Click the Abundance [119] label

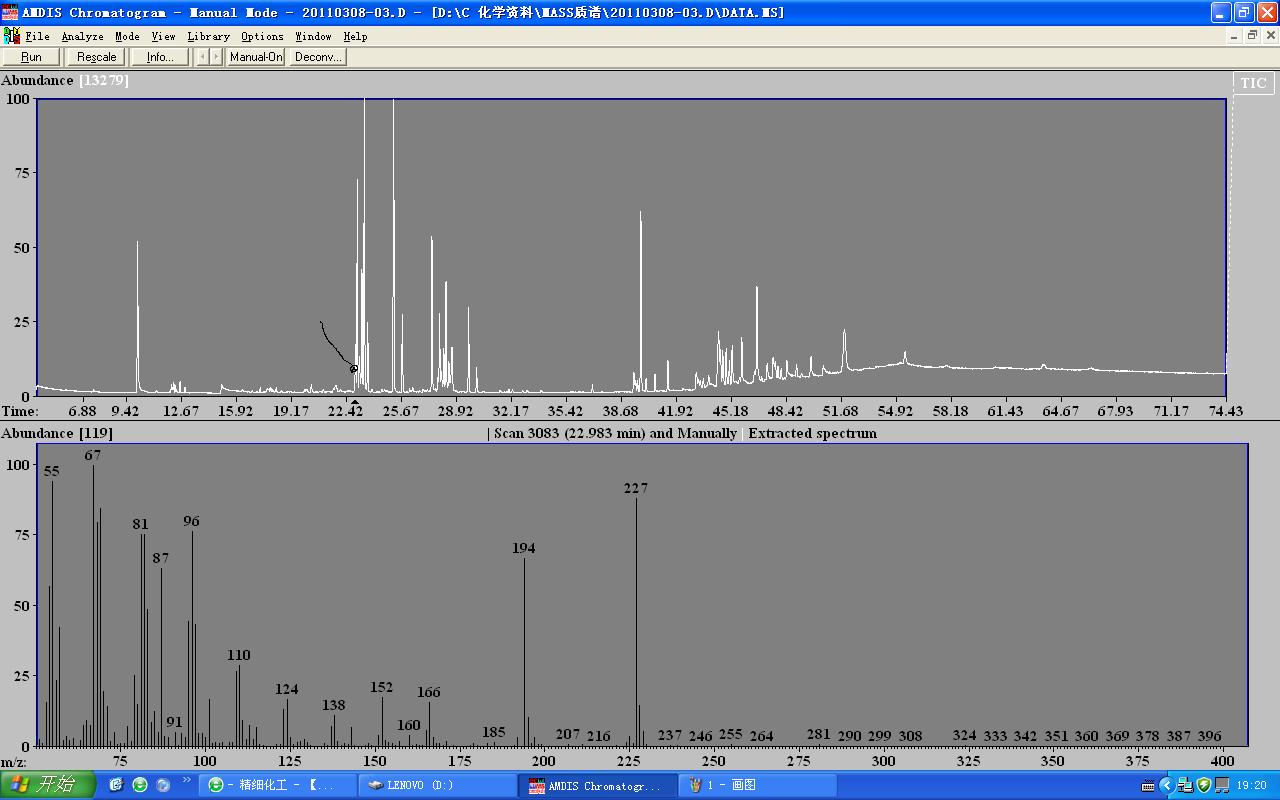click(x=57, y=433)
